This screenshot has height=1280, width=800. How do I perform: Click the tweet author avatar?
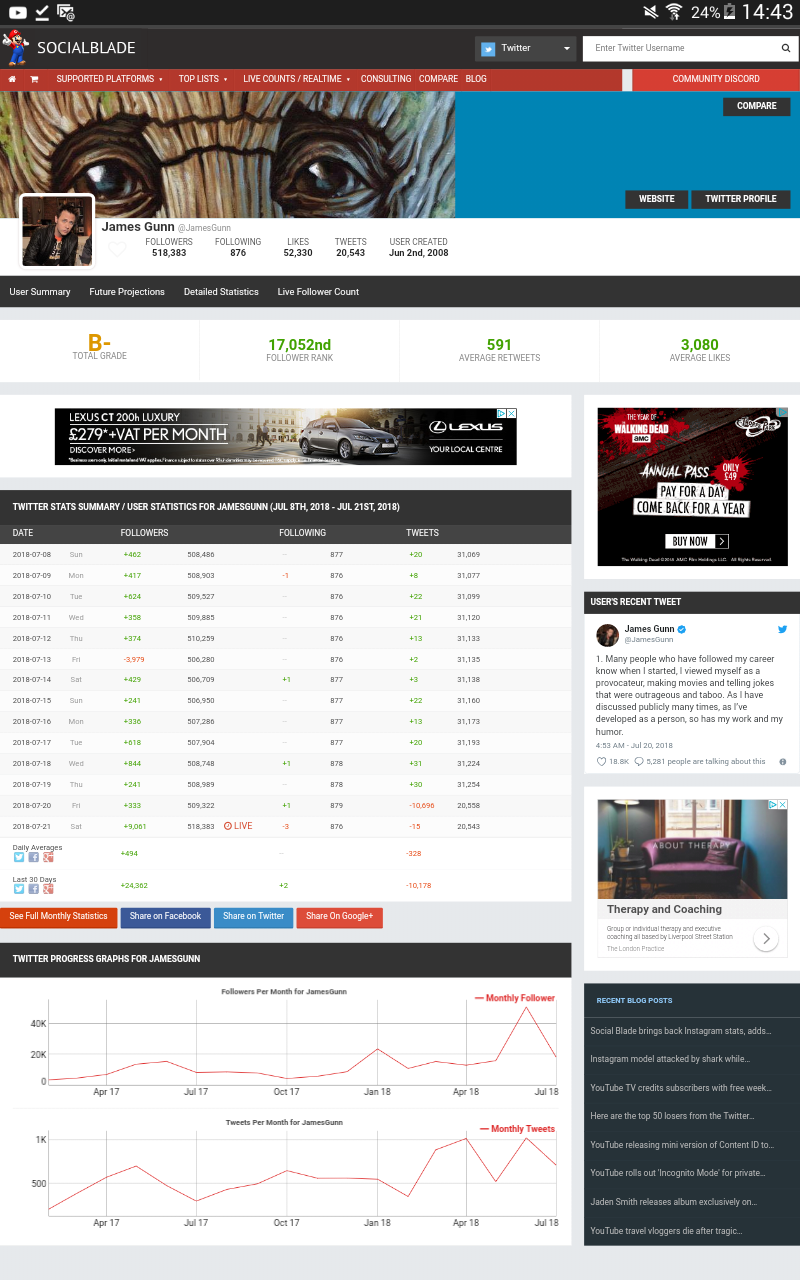pyautogui.click(x=607, y=635)
